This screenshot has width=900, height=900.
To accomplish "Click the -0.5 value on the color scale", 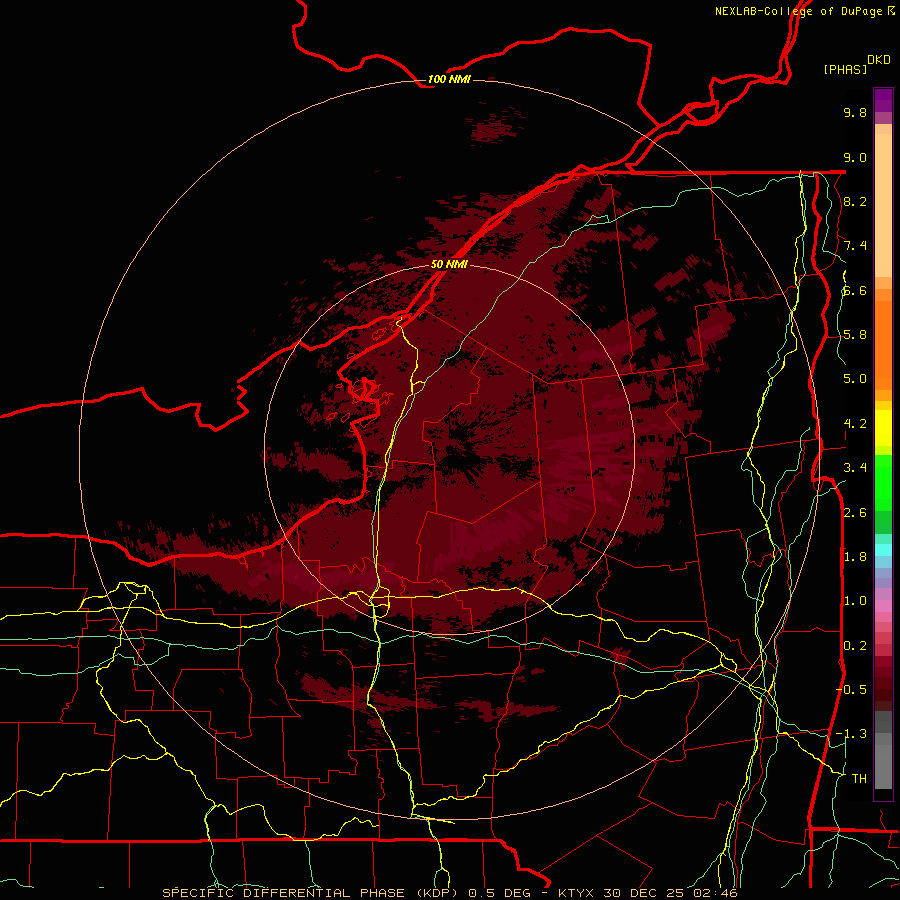I will coord(851,690).
